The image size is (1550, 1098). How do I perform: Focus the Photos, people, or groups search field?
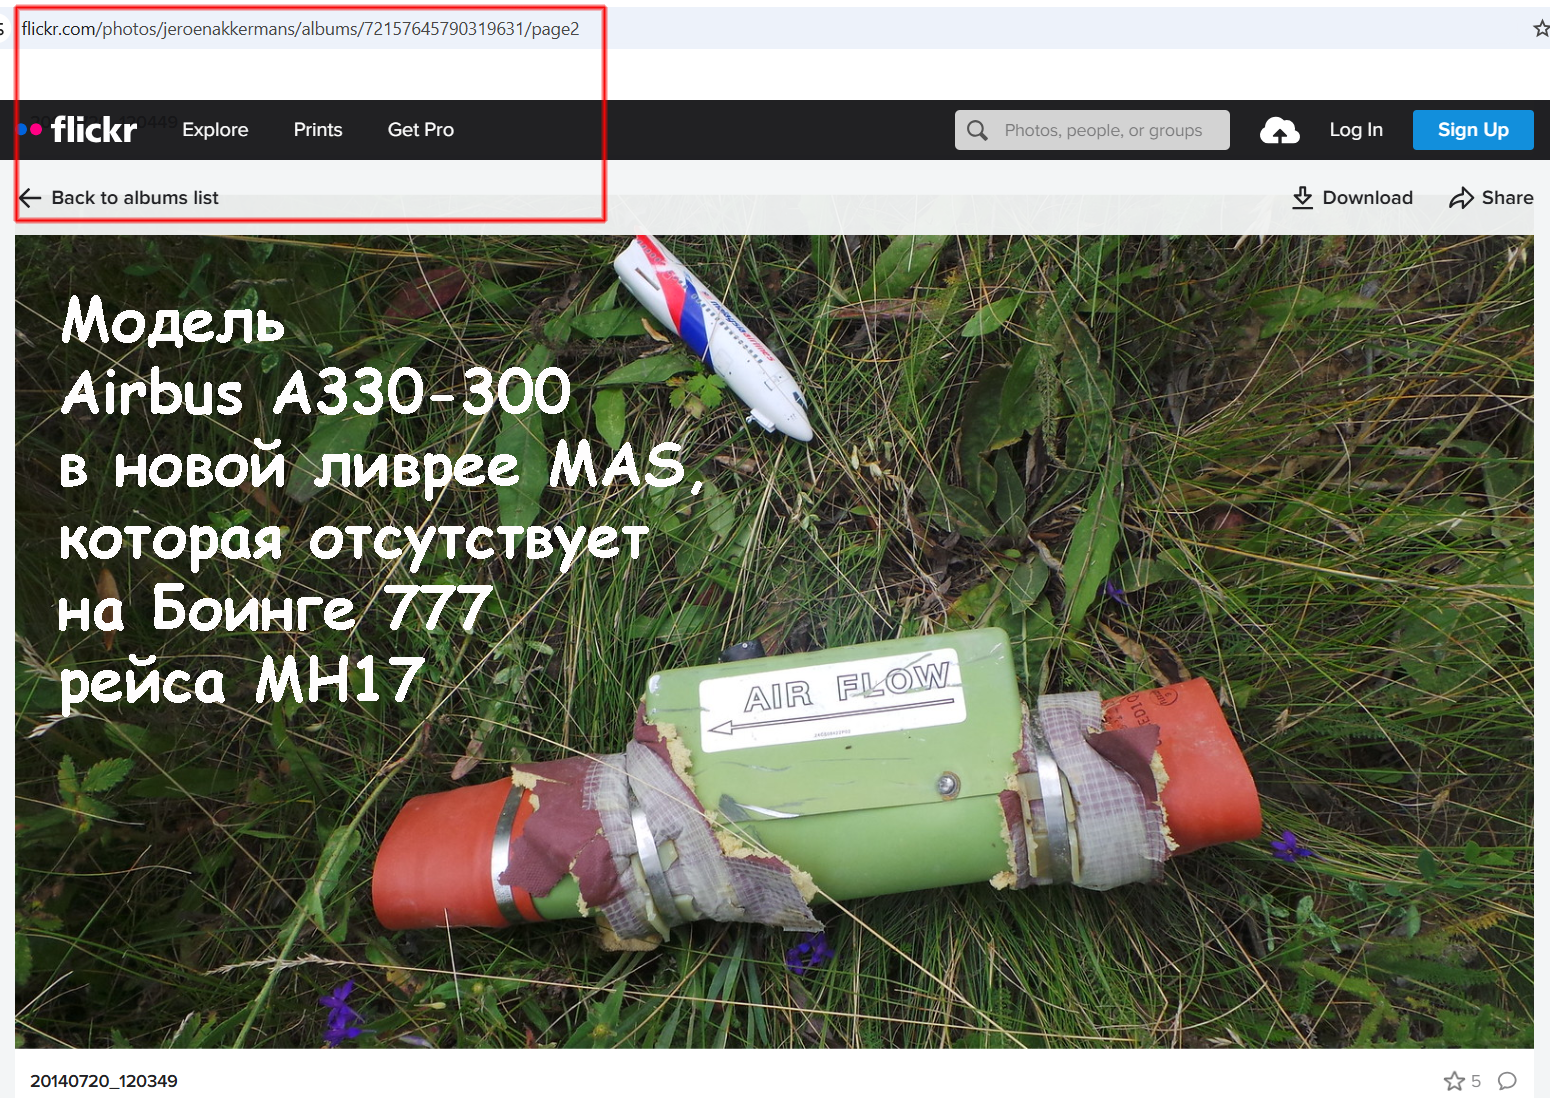1092,130
